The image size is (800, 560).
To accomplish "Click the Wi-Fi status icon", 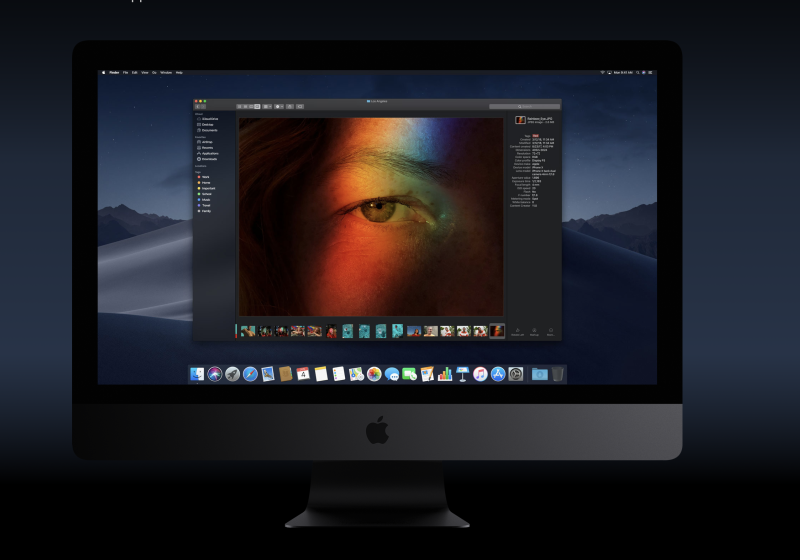I will tap(603, 72).
